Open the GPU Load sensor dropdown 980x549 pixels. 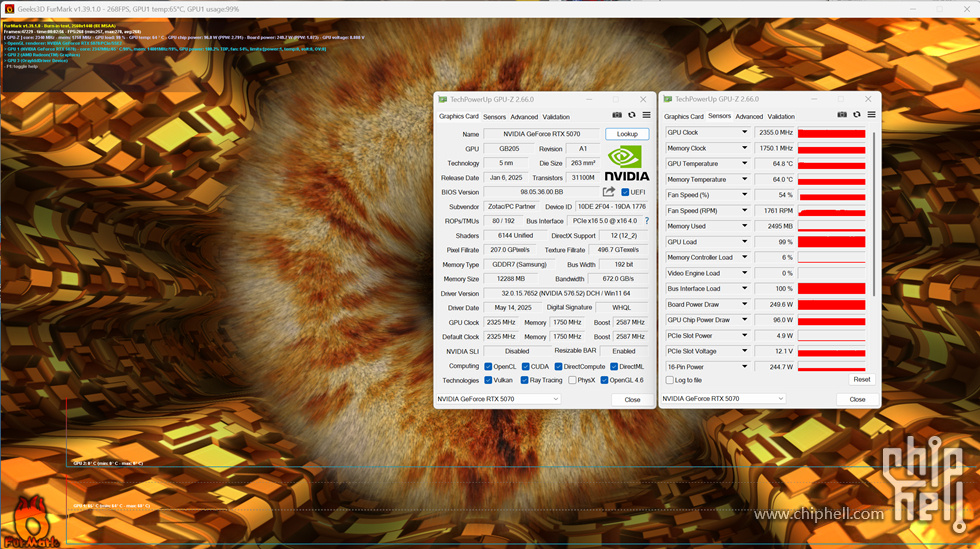point(744,242)
